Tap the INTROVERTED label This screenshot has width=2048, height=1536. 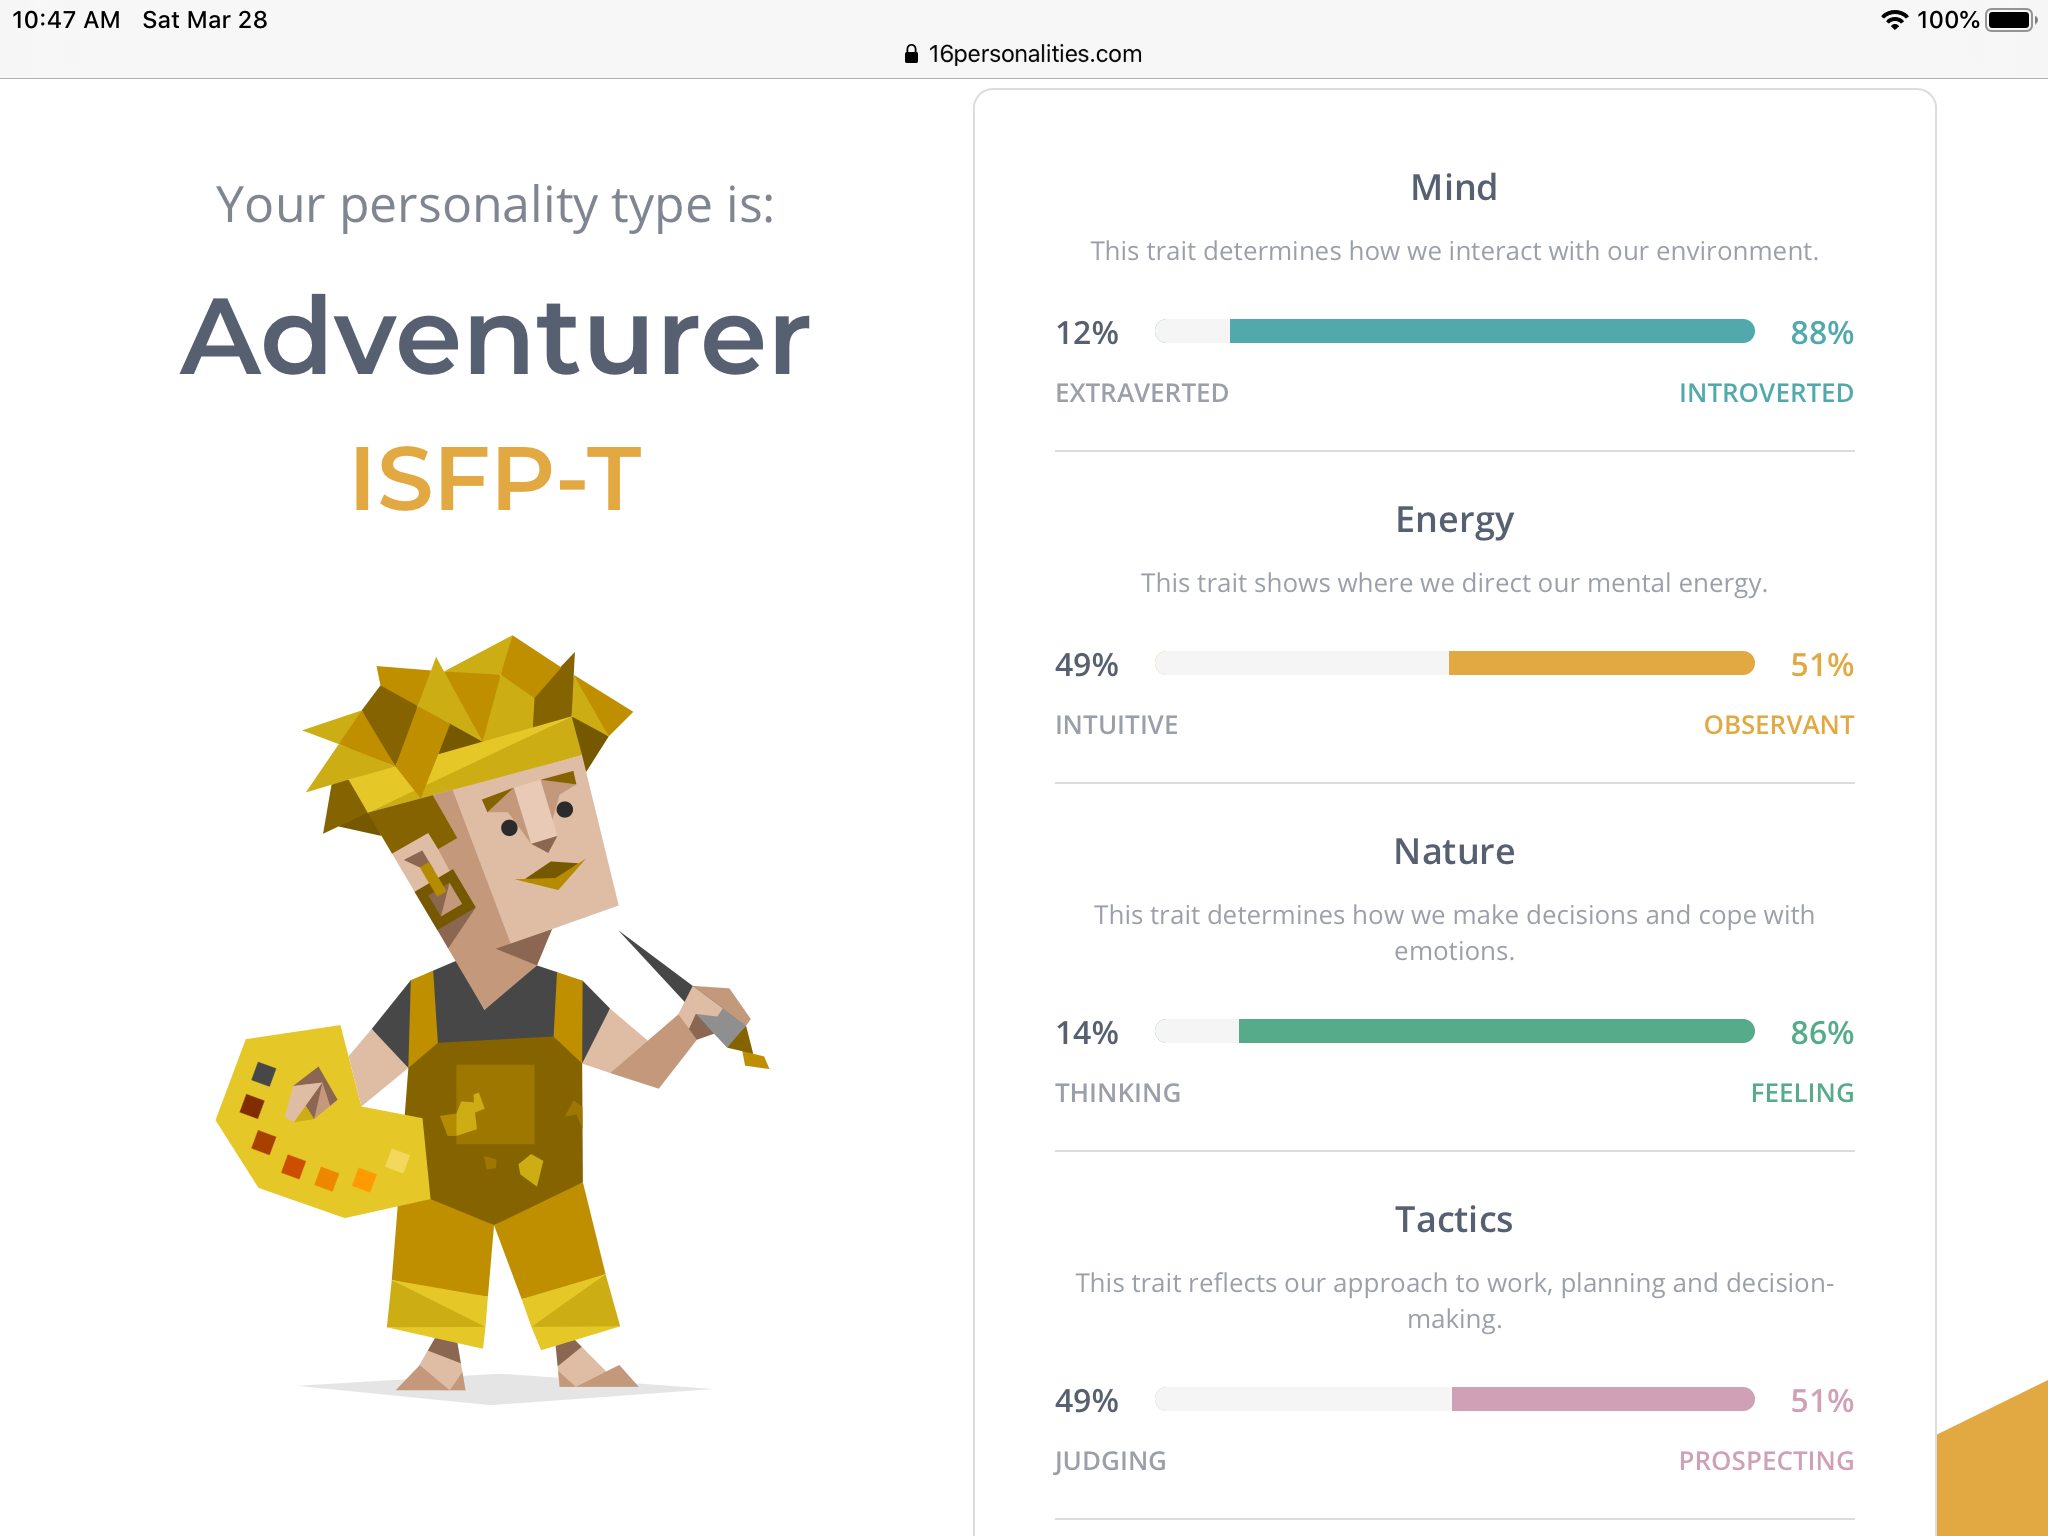1766,393
